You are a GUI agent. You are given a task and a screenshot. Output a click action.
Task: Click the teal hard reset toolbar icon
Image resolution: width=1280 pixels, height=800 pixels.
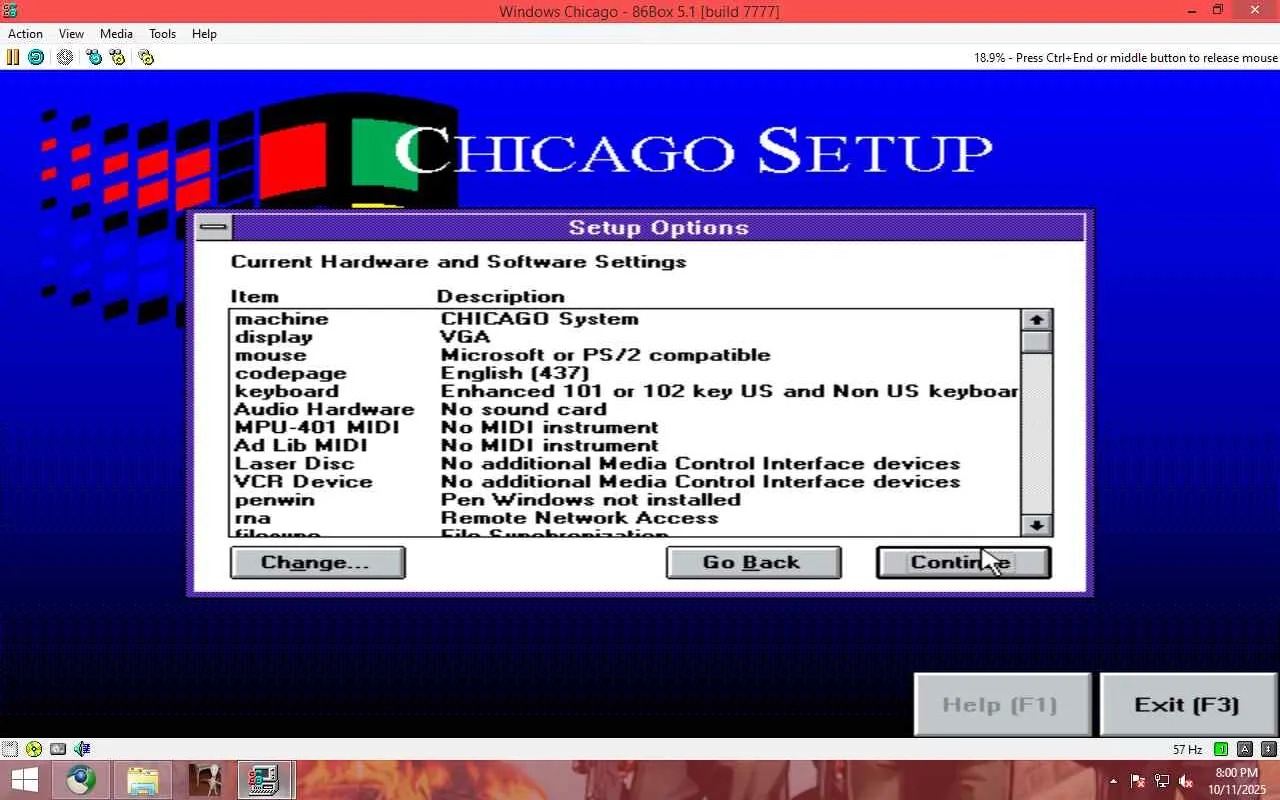[x=36, y=57]
